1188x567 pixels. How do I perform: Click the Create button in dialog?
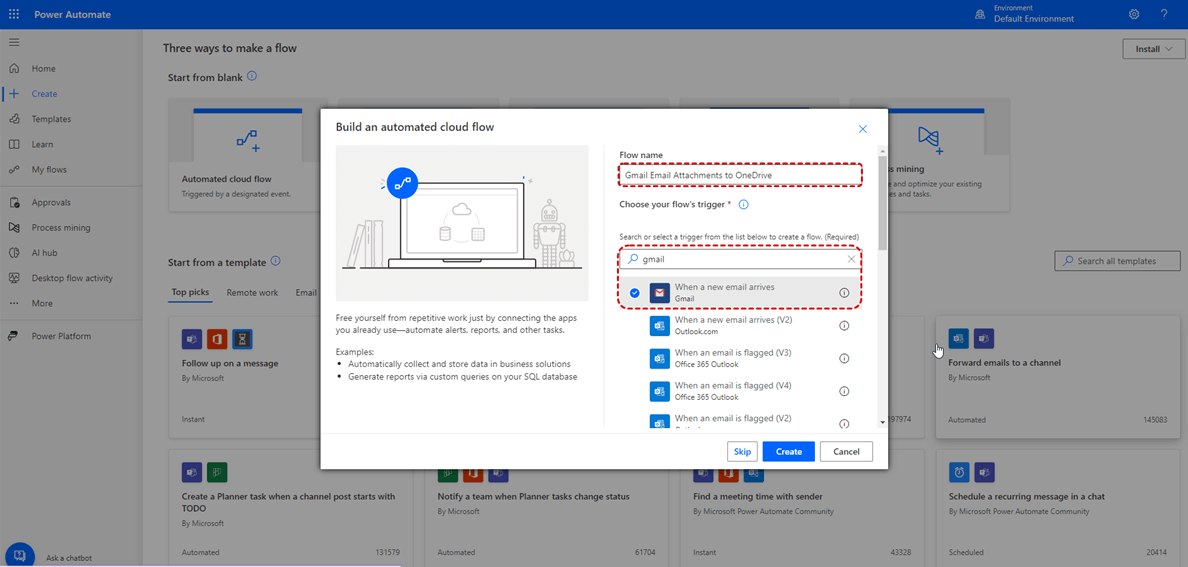point(788,452)
